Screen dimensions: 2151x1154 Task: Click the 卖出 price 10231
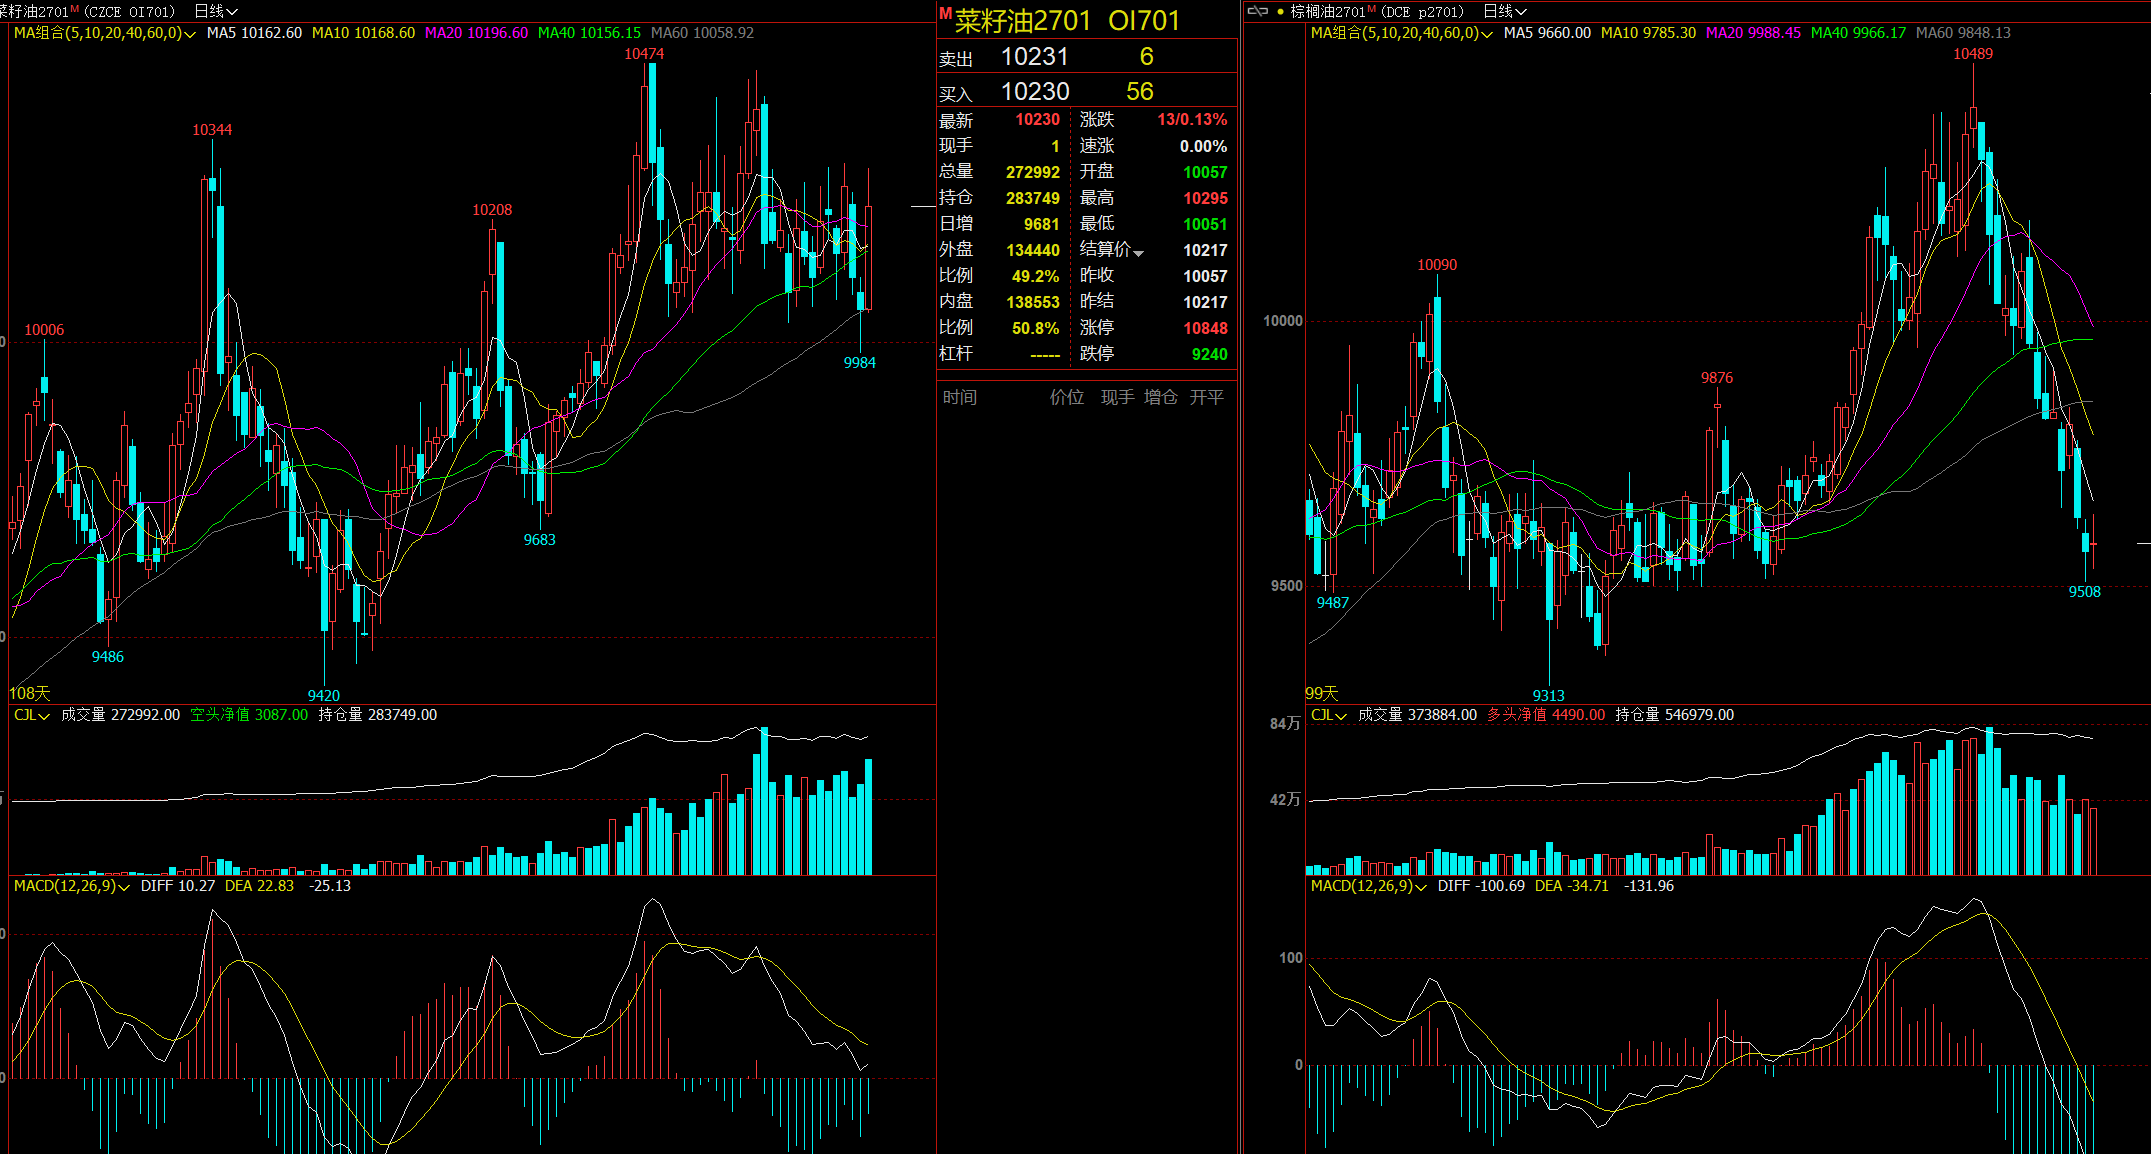1035,57
